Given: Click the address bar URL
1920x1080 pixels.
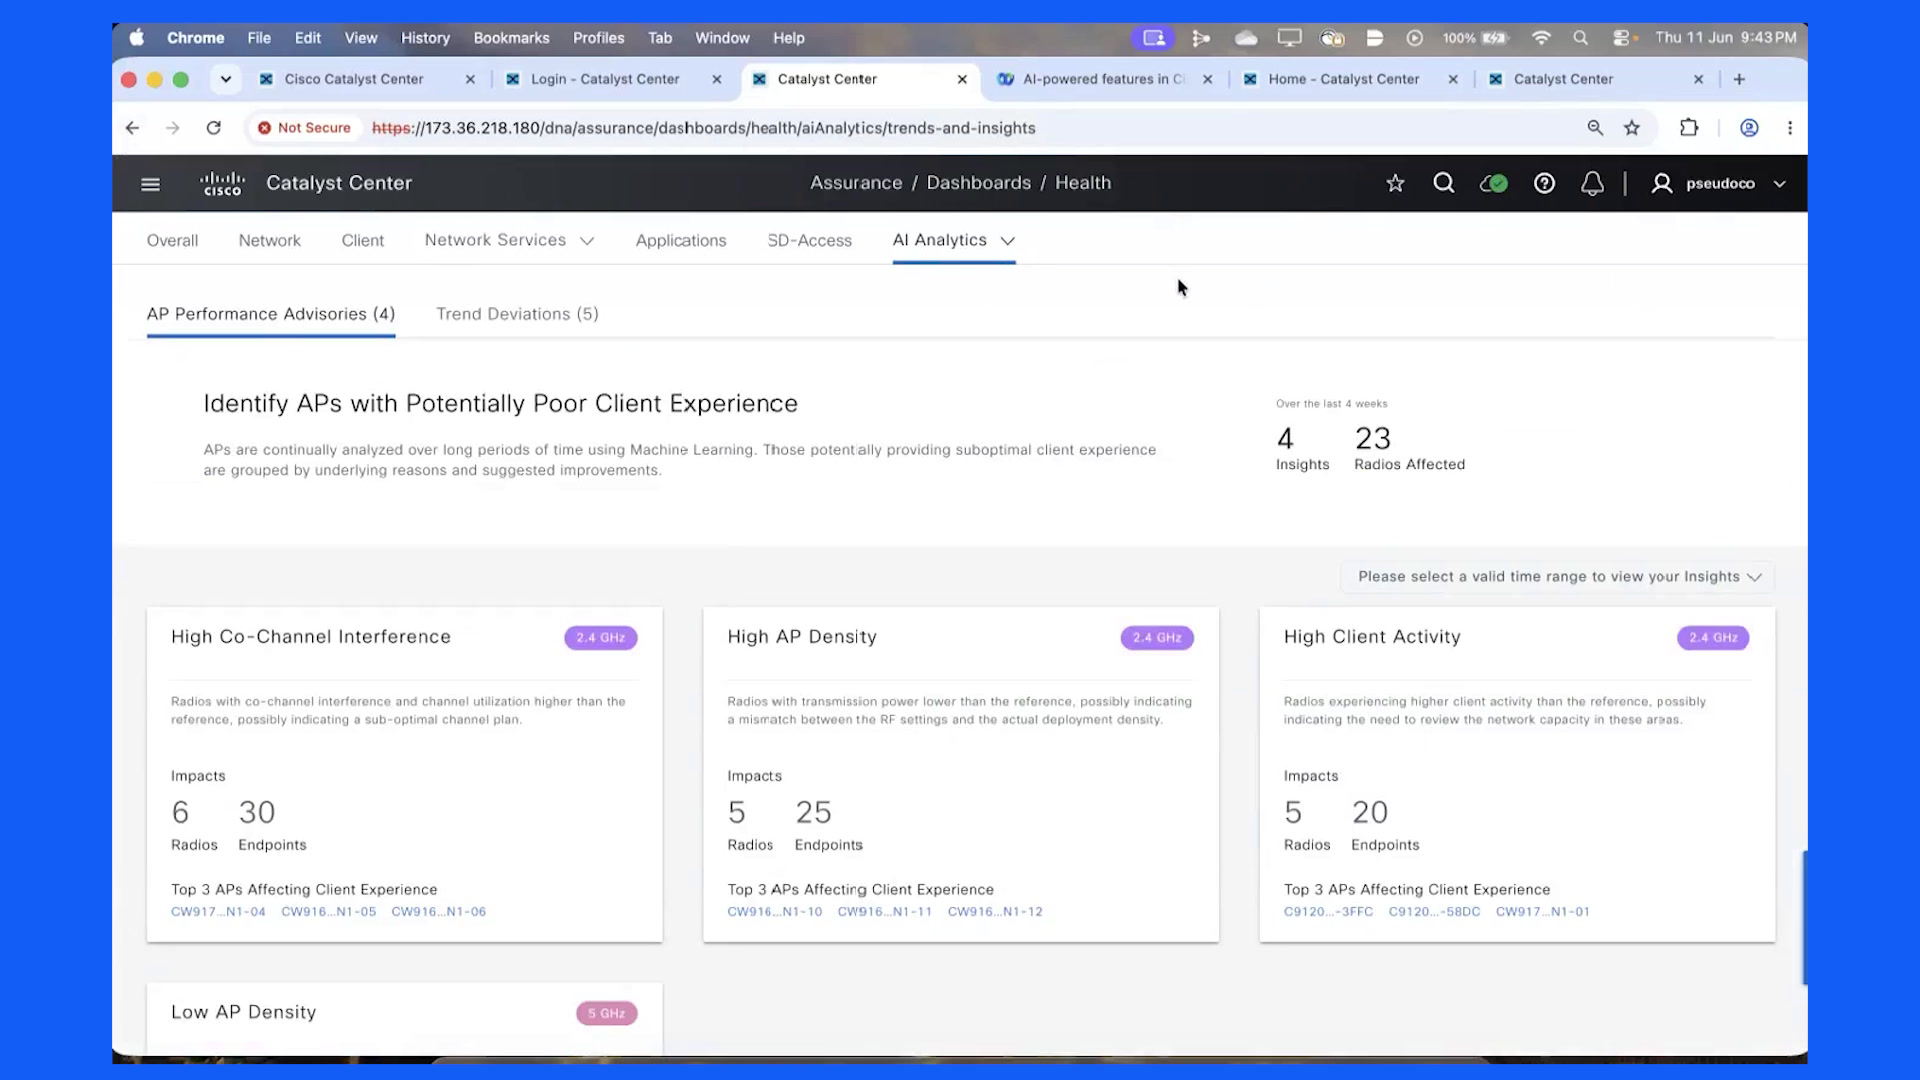Looking at the screenshot, I should pos(703,128).
